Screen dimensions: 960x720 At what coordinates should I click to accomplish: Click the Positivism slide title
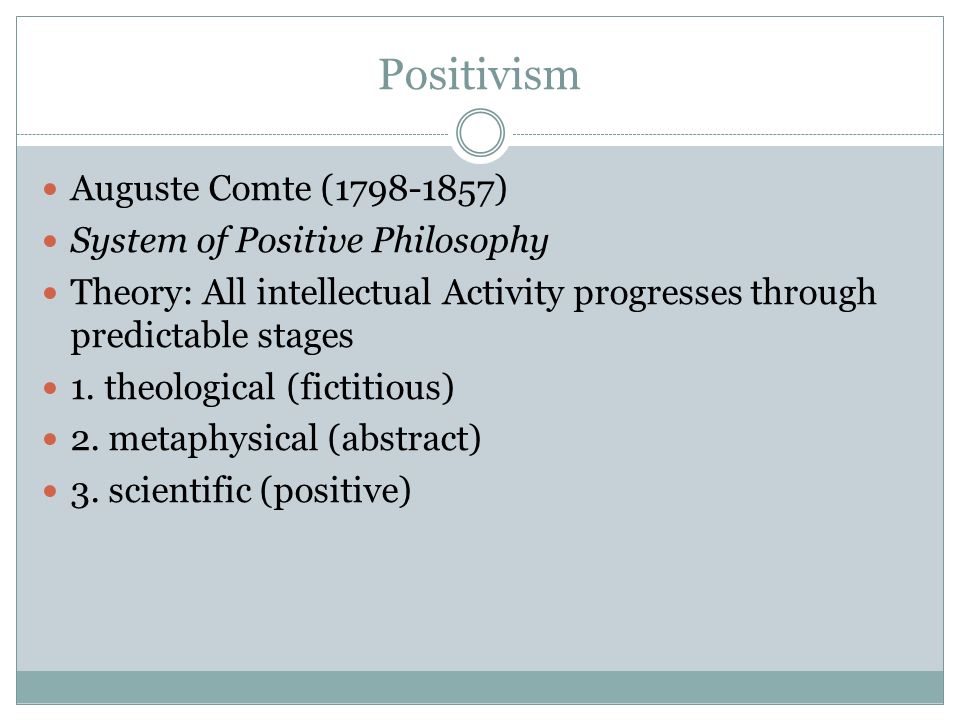479,75
